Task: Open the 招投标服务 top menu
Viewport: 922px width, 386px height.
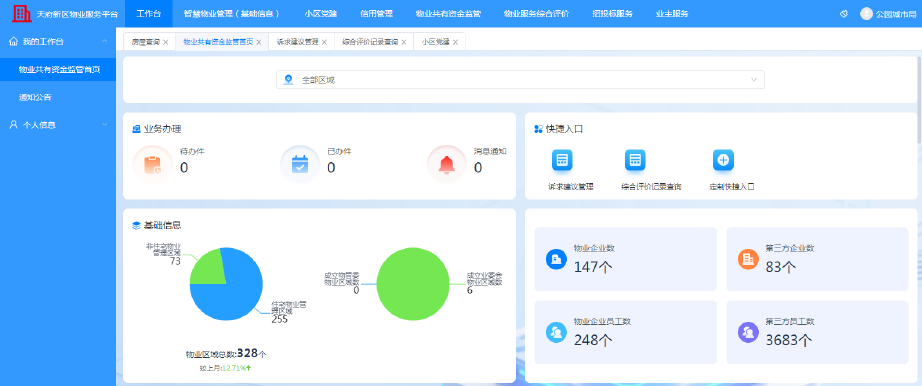Action: click(613, 14)
